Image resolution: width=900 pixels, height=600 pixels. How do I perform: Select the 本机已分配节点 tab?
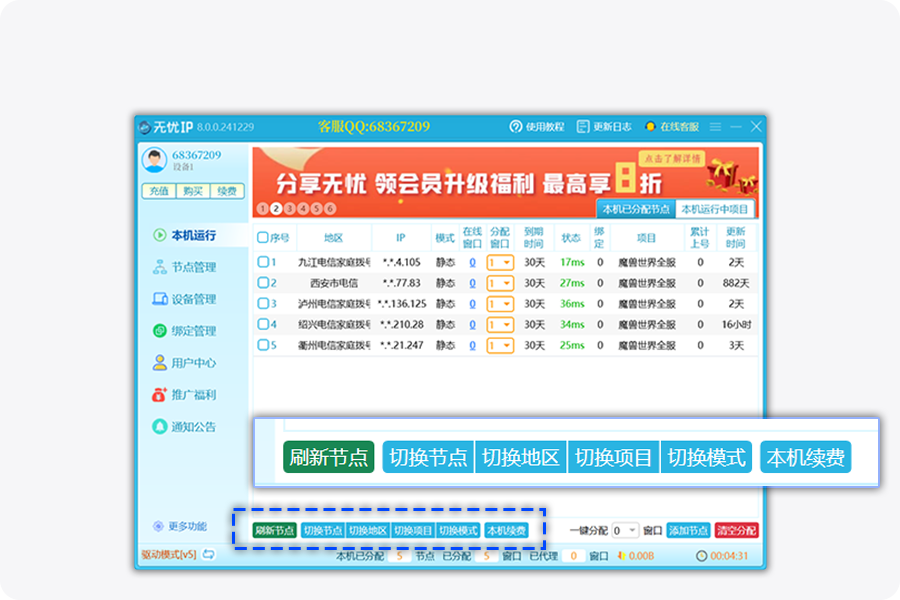[x=636, y=209]
